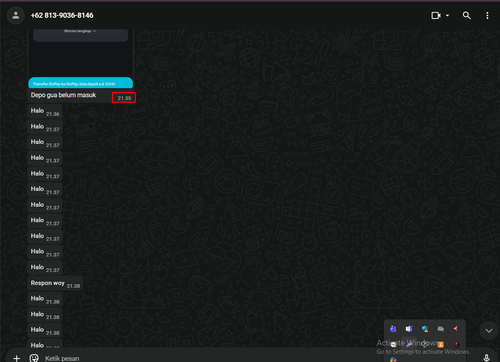
Task: Click the 'Halo' message sent at 21.36
Action: pyautogui.click(x=45, y=111)
